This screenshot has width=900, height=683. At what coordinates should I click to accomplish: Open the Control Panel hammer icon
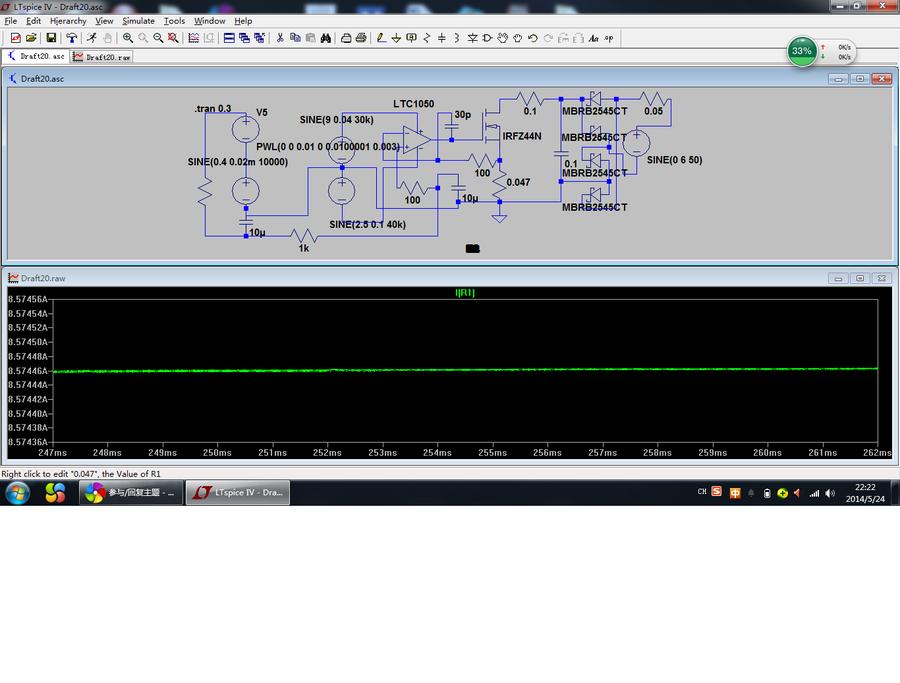click(x=71, y=38)
